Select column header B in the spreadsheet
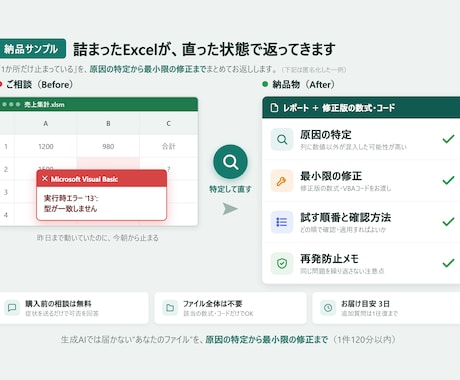 click(x=108, y=123)
